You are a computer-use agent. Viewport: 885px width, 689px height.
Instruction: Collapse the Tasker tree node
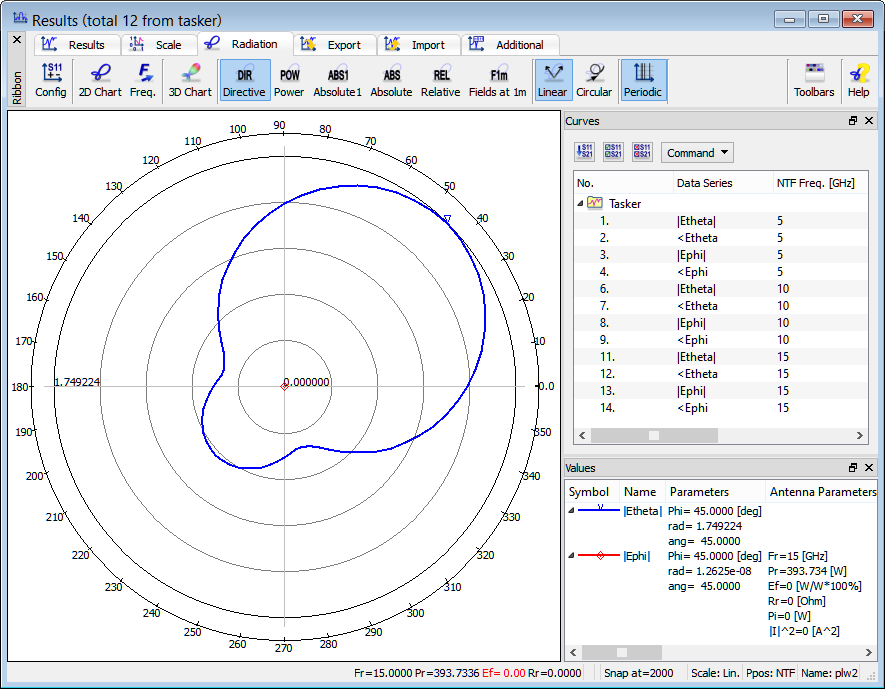click(581, 203)
